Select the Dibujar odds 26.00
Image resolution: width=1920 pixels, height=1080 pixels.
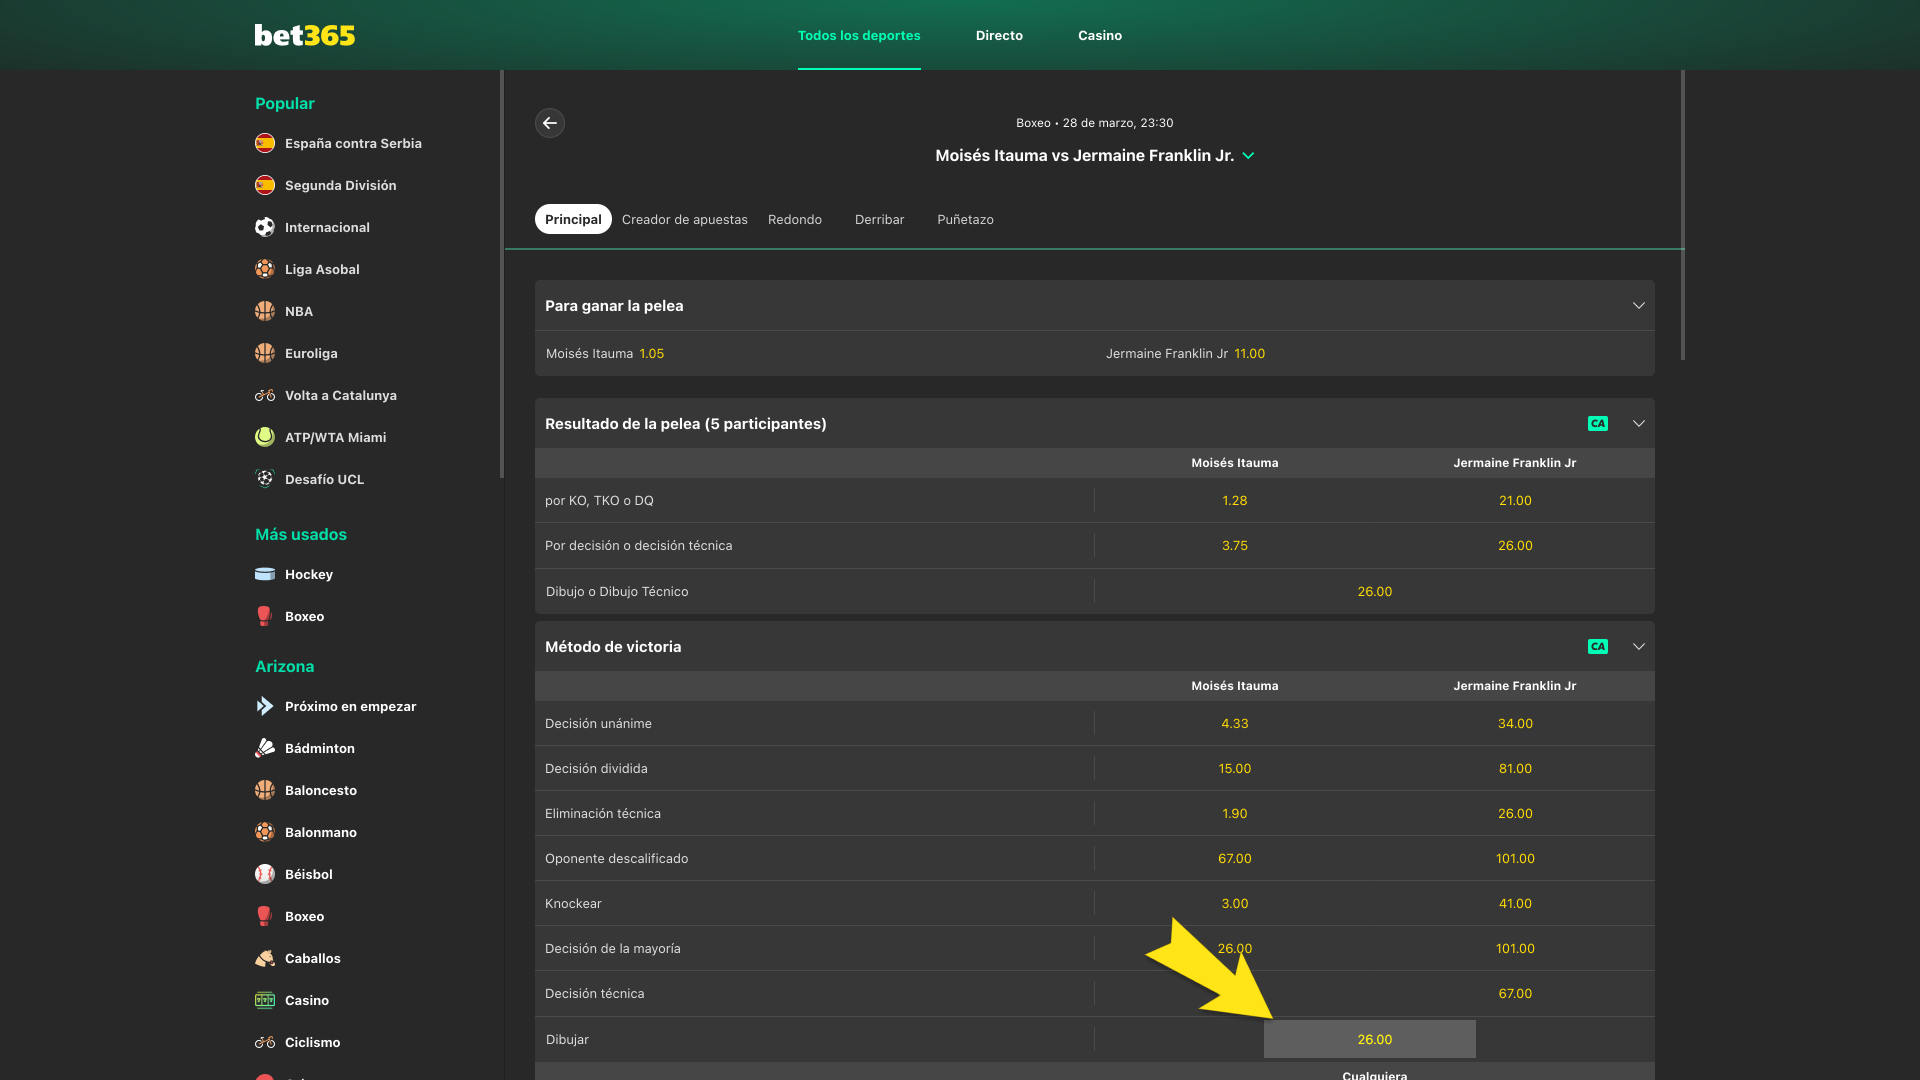coord(1370,1039)
